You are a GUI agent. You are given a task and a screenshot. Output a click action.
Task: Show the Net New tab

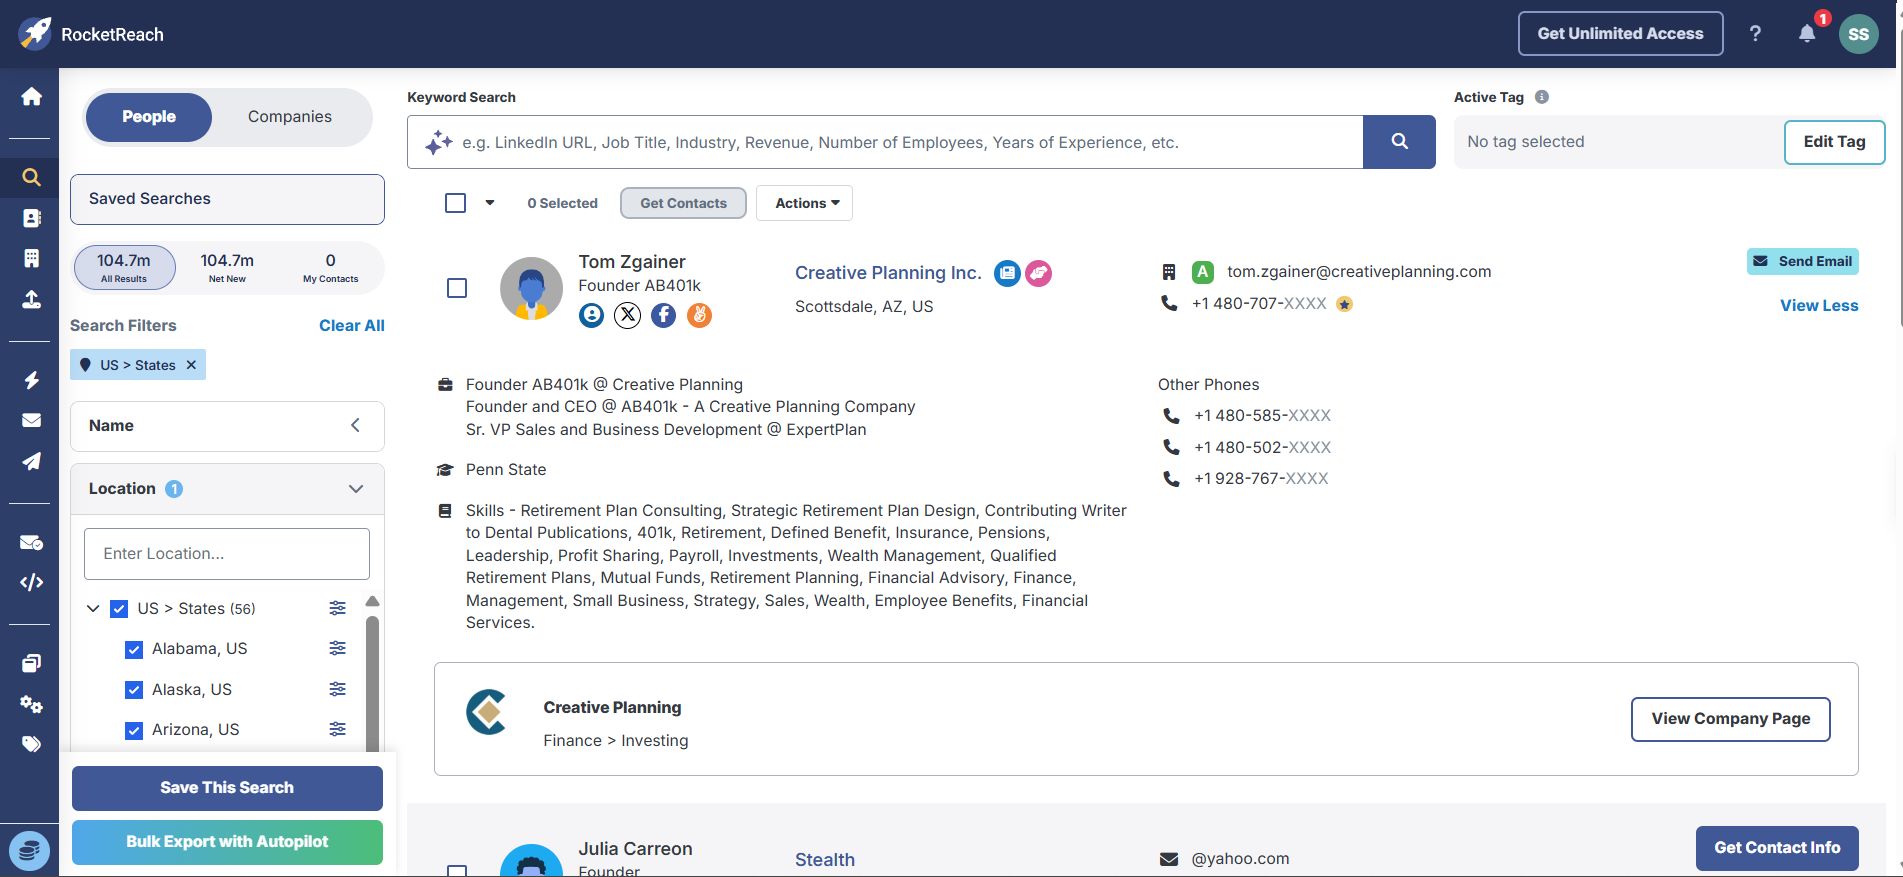[227, 268]
